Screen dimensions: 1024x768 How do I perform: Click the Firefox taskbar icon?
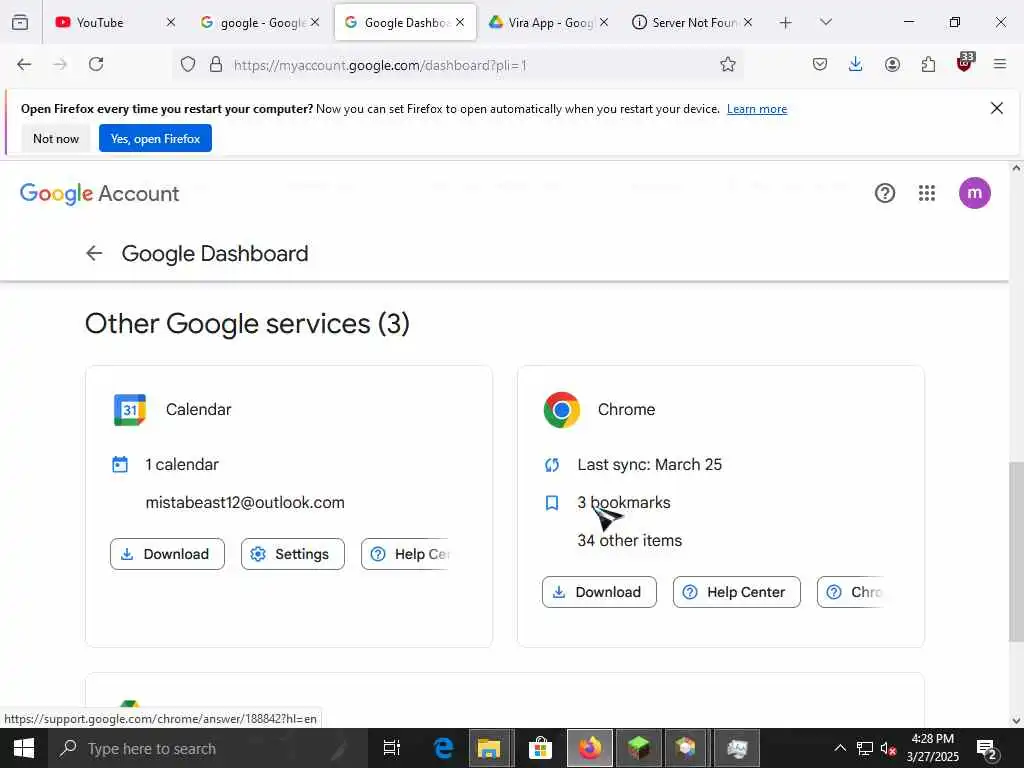(590, 748)
